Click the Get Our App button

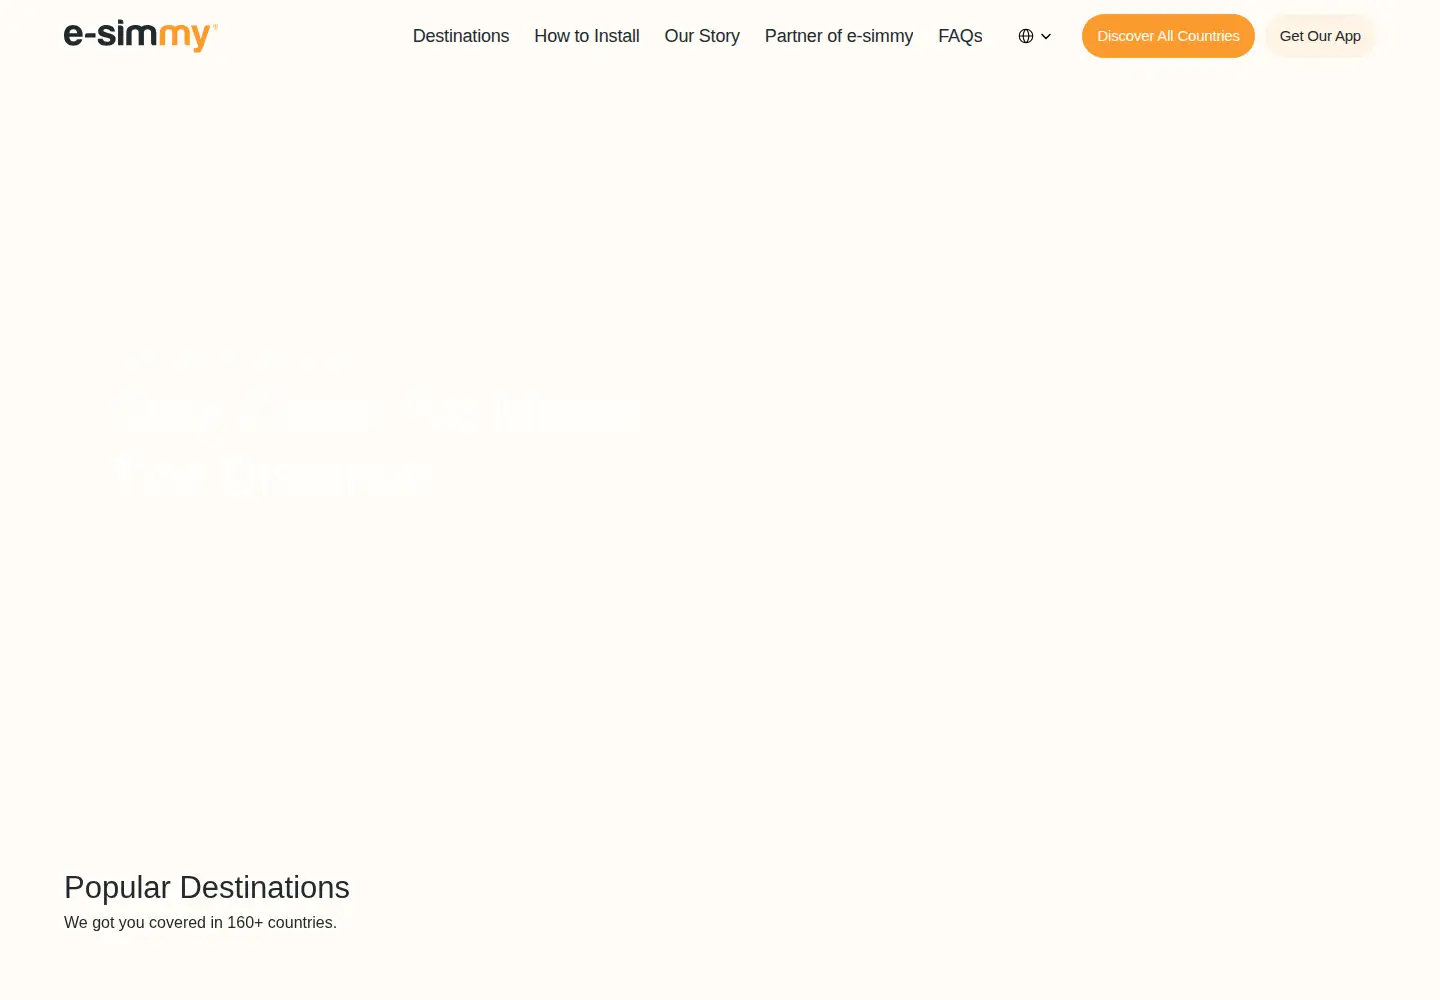[x=1320, y=36]
